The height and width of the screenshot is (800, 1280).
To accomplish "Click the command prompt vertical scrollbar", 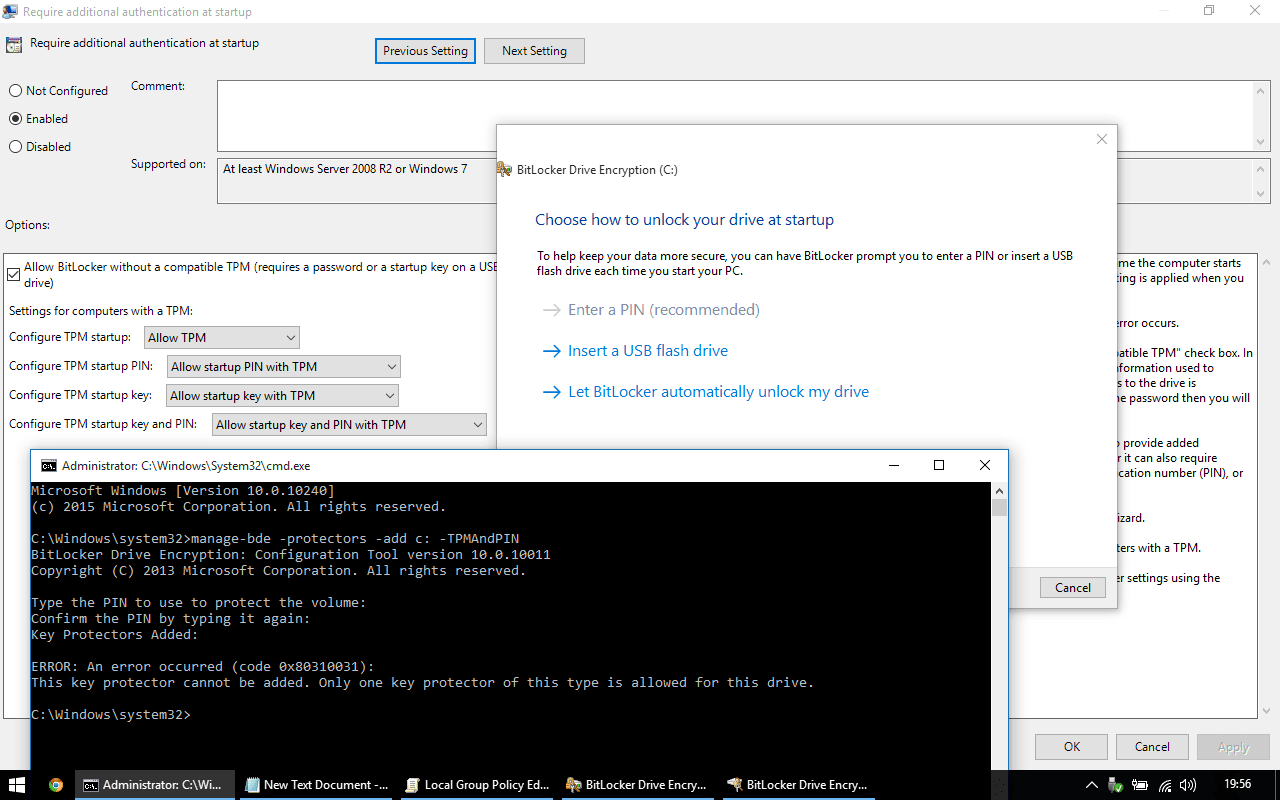I will 999,625.
